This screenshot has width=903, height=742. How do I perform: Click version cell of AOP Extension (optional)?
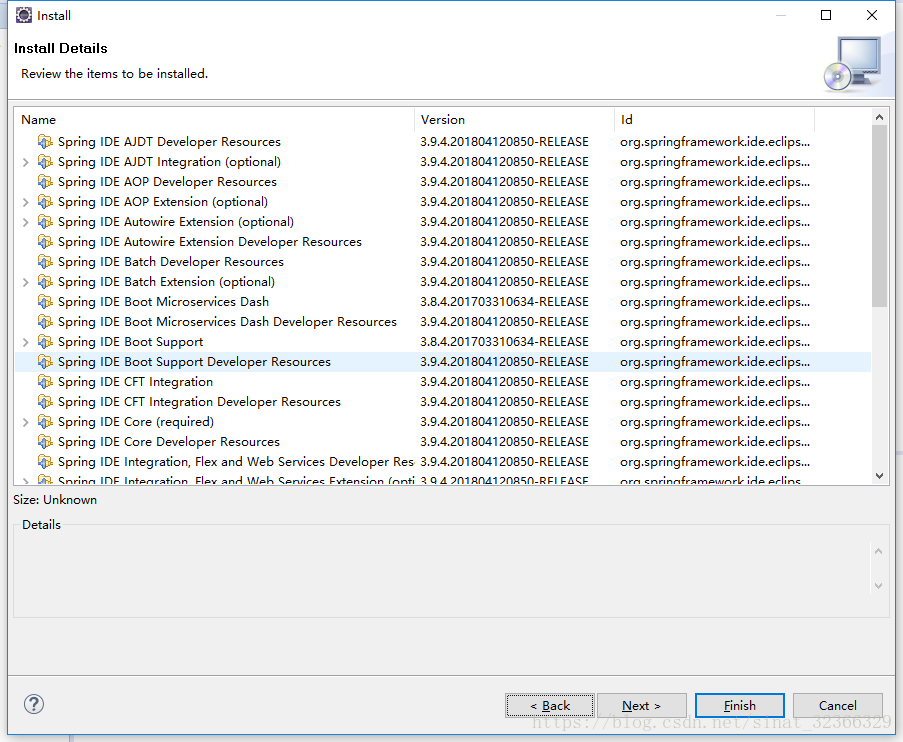point(504,202)
